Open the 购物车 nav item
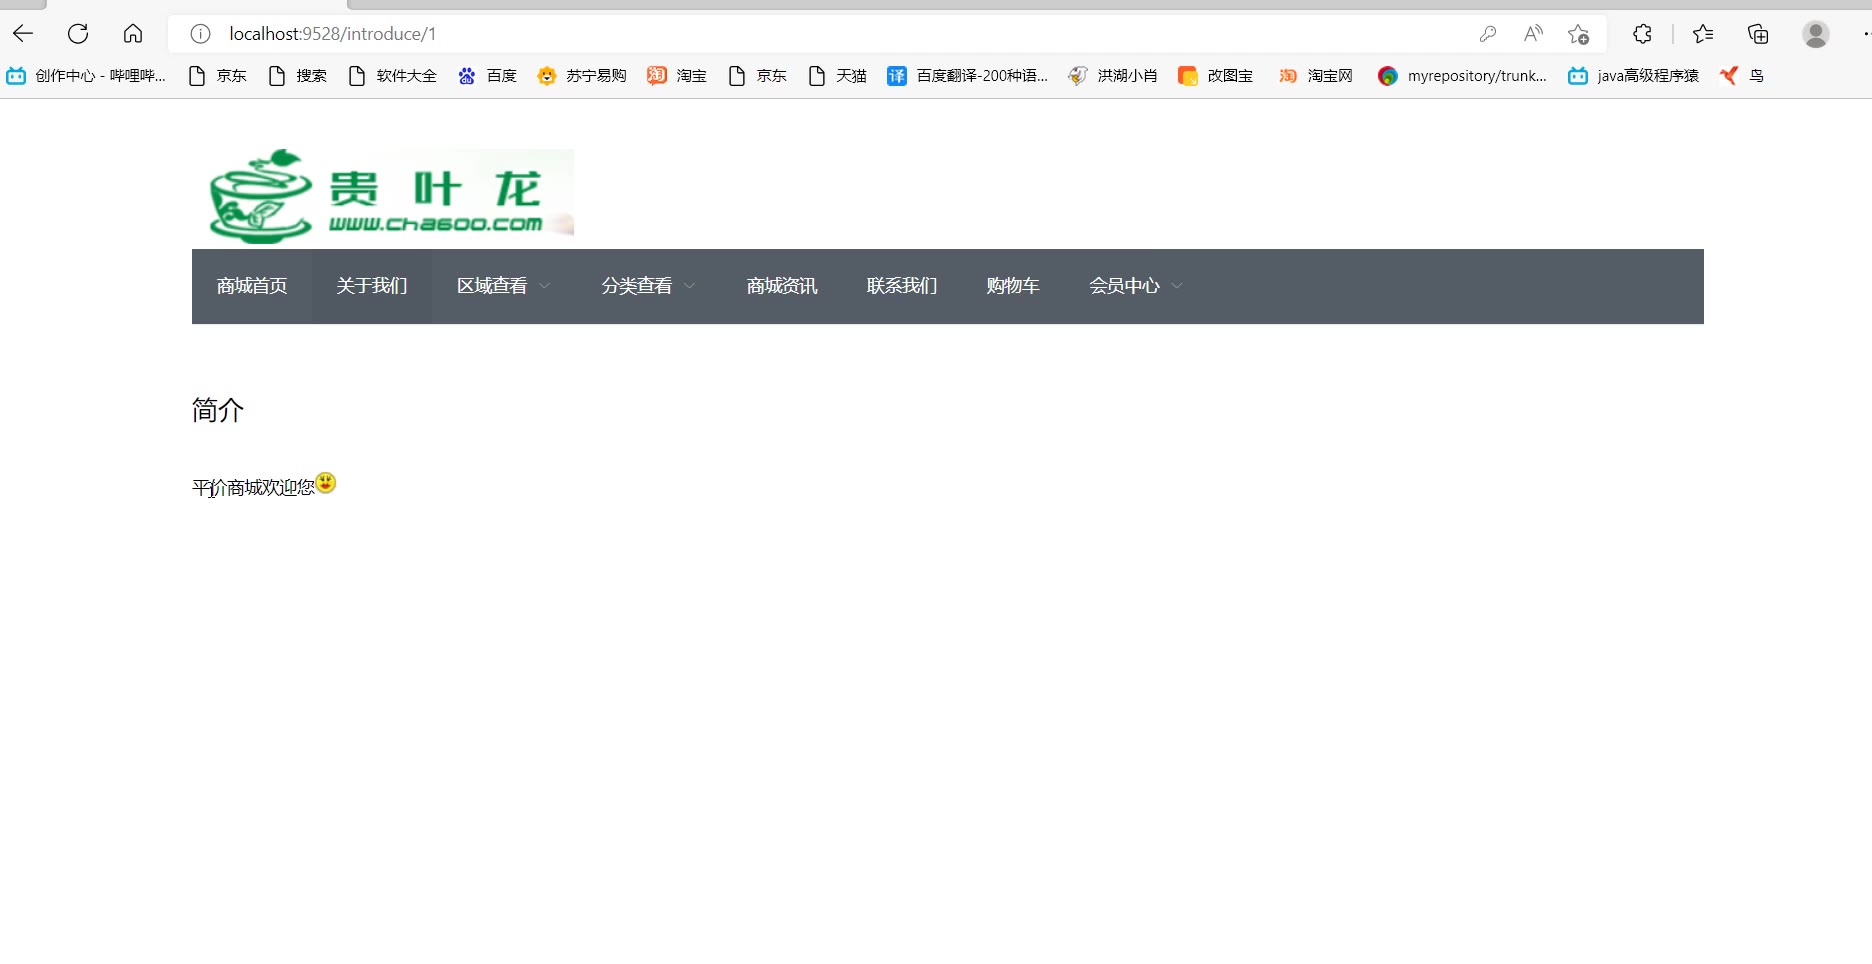This screenshot has width=1872, height=964. click(1013, 286)
